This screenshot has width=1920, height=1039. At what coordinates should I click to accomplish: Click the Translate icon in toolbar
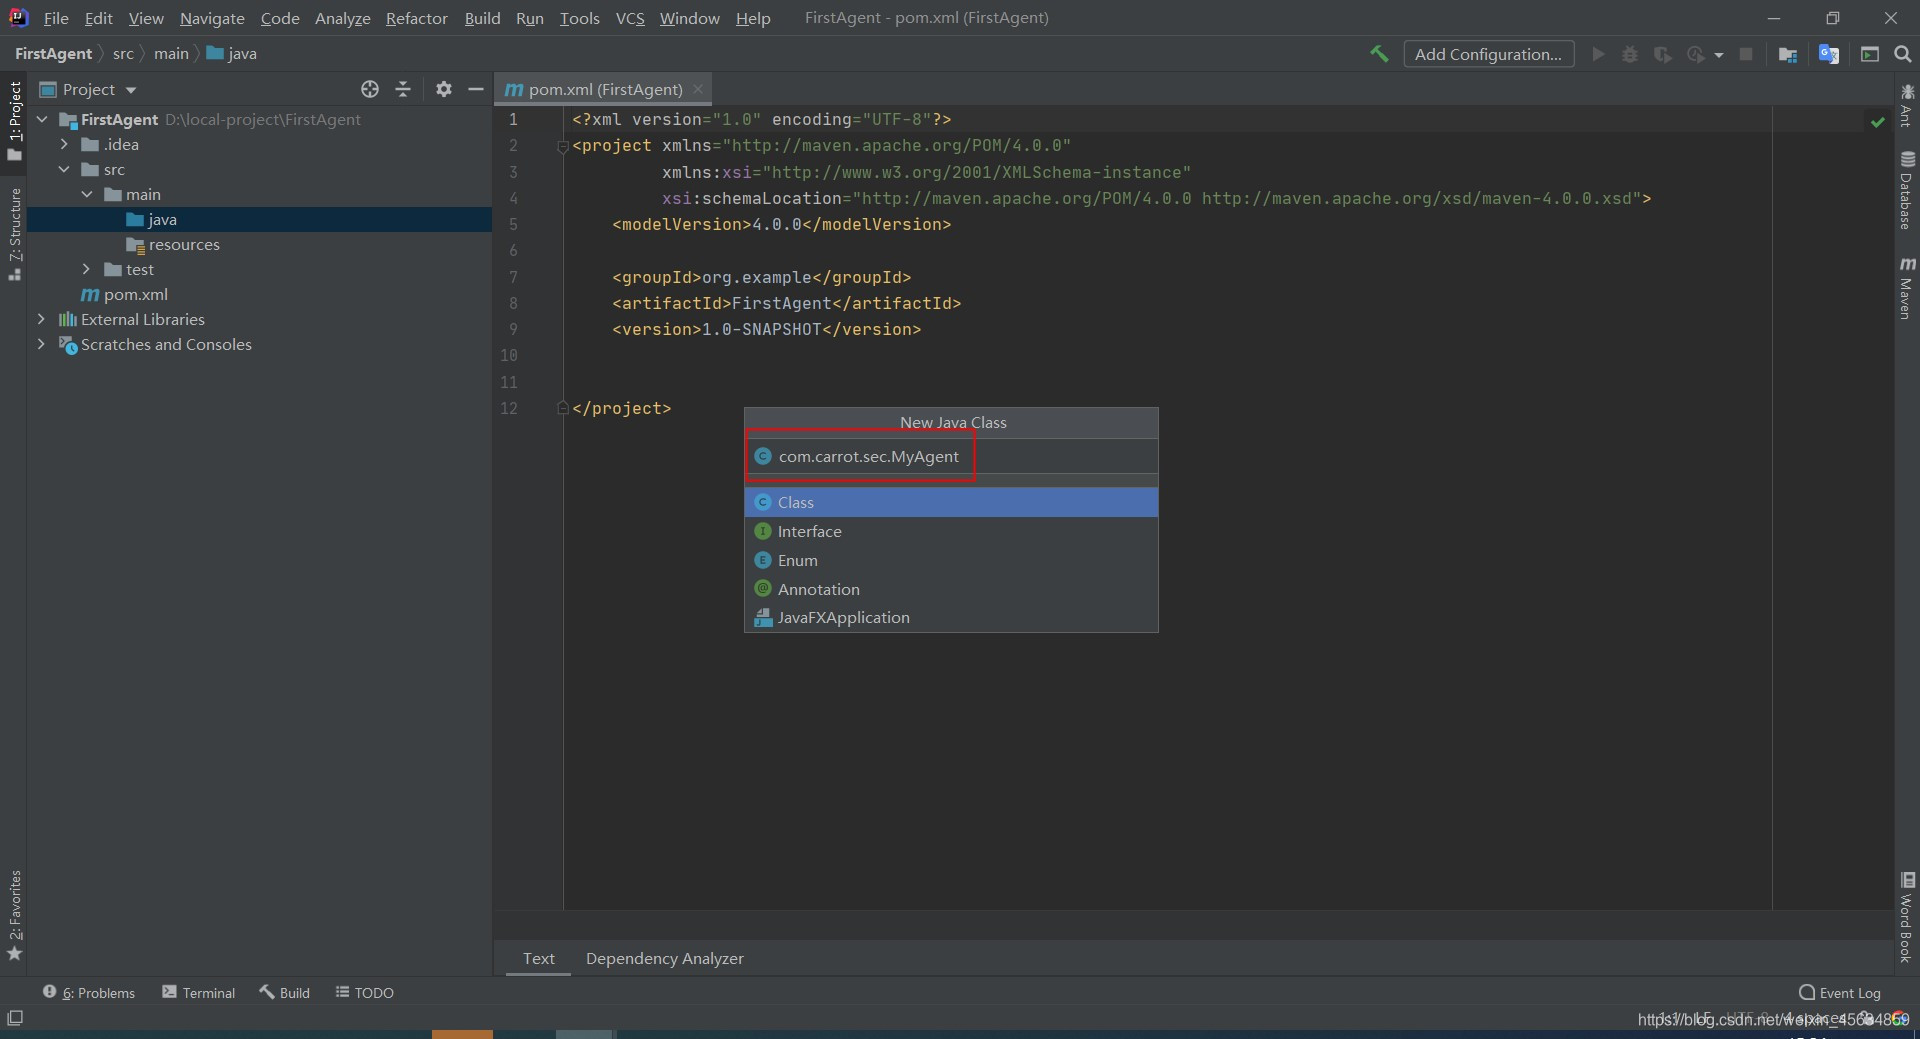(1829, 54)
